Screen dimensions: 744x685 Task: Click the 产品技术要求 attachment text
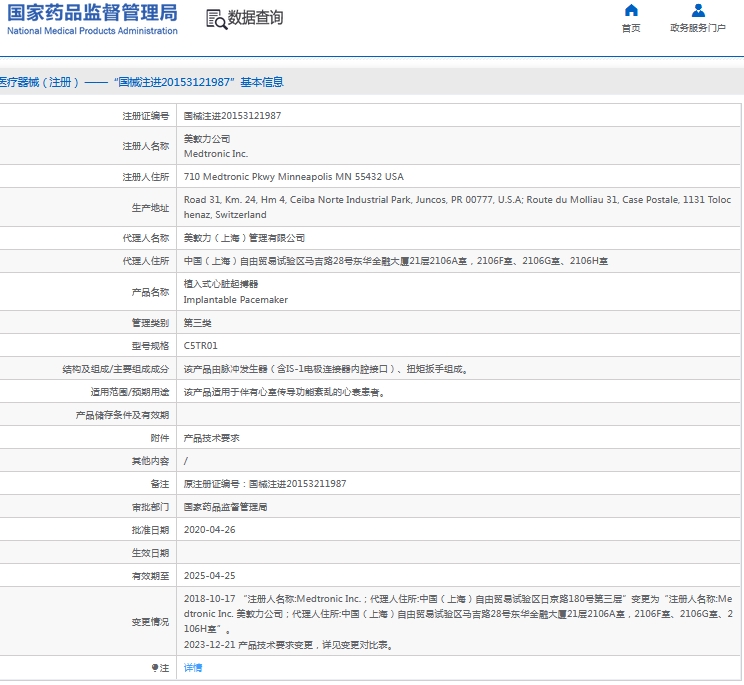[211, 438]
